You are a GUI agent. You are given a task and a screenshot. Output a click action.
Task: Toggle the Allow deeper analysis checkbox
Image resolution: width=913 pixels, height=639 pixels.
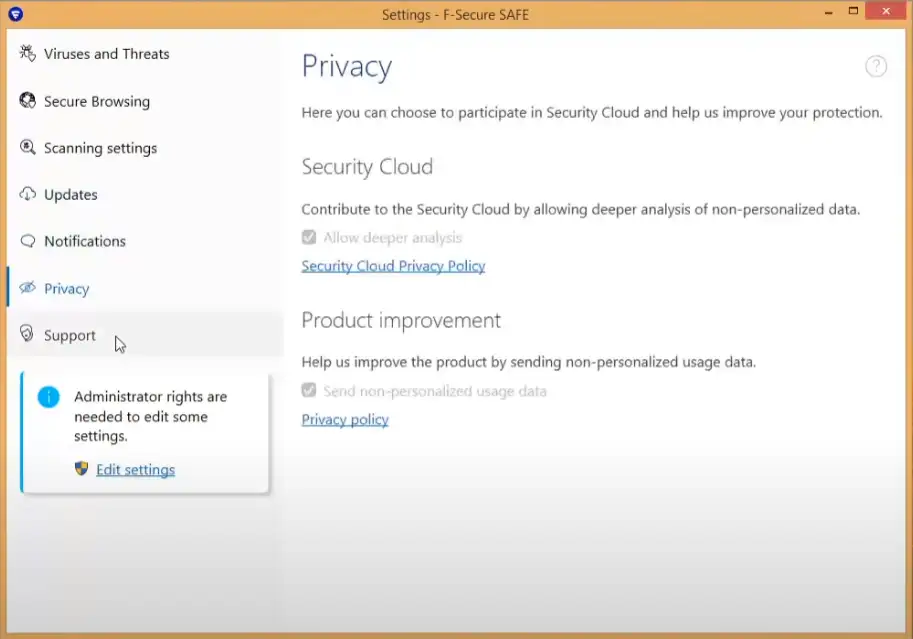(x=310, y=238)
